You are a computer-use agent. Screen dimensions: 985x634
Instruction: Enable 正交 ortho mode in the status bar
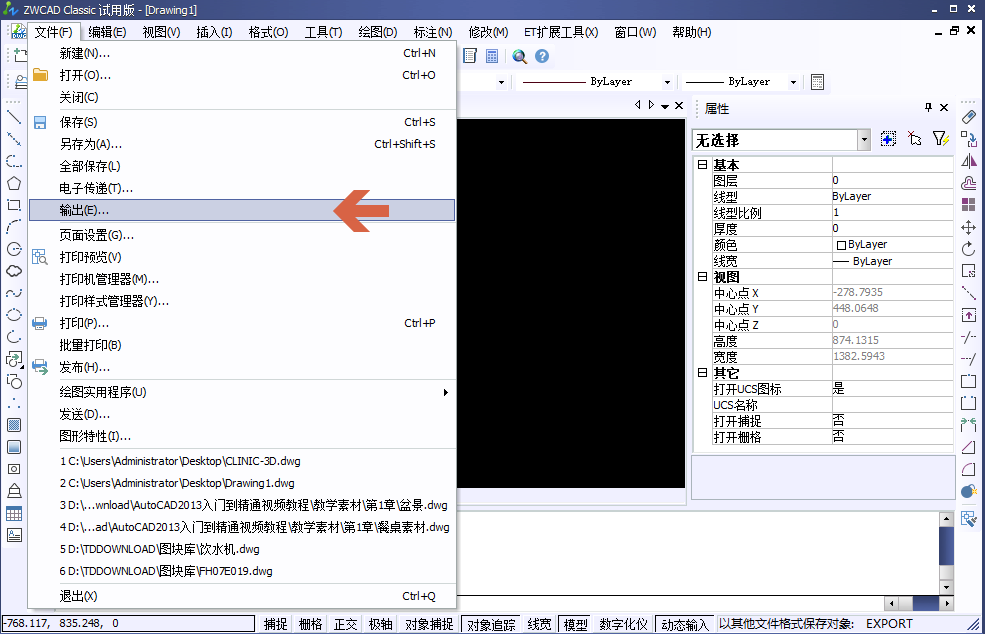[x=344, y=623]
